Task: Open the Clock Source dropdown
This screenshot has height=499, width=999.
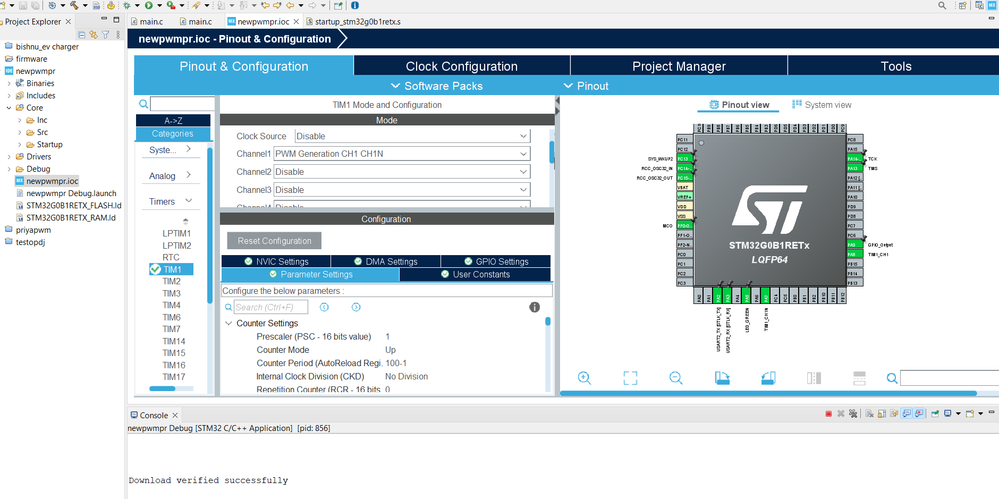Action: click(x=412, y=136)
